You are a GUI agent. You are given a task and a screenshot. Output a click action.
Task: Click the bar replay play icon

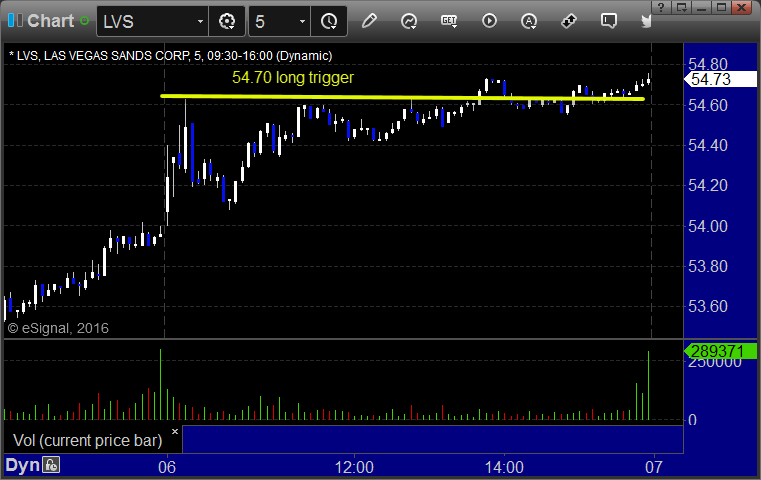pyautogui.click(x=489, y=21)
